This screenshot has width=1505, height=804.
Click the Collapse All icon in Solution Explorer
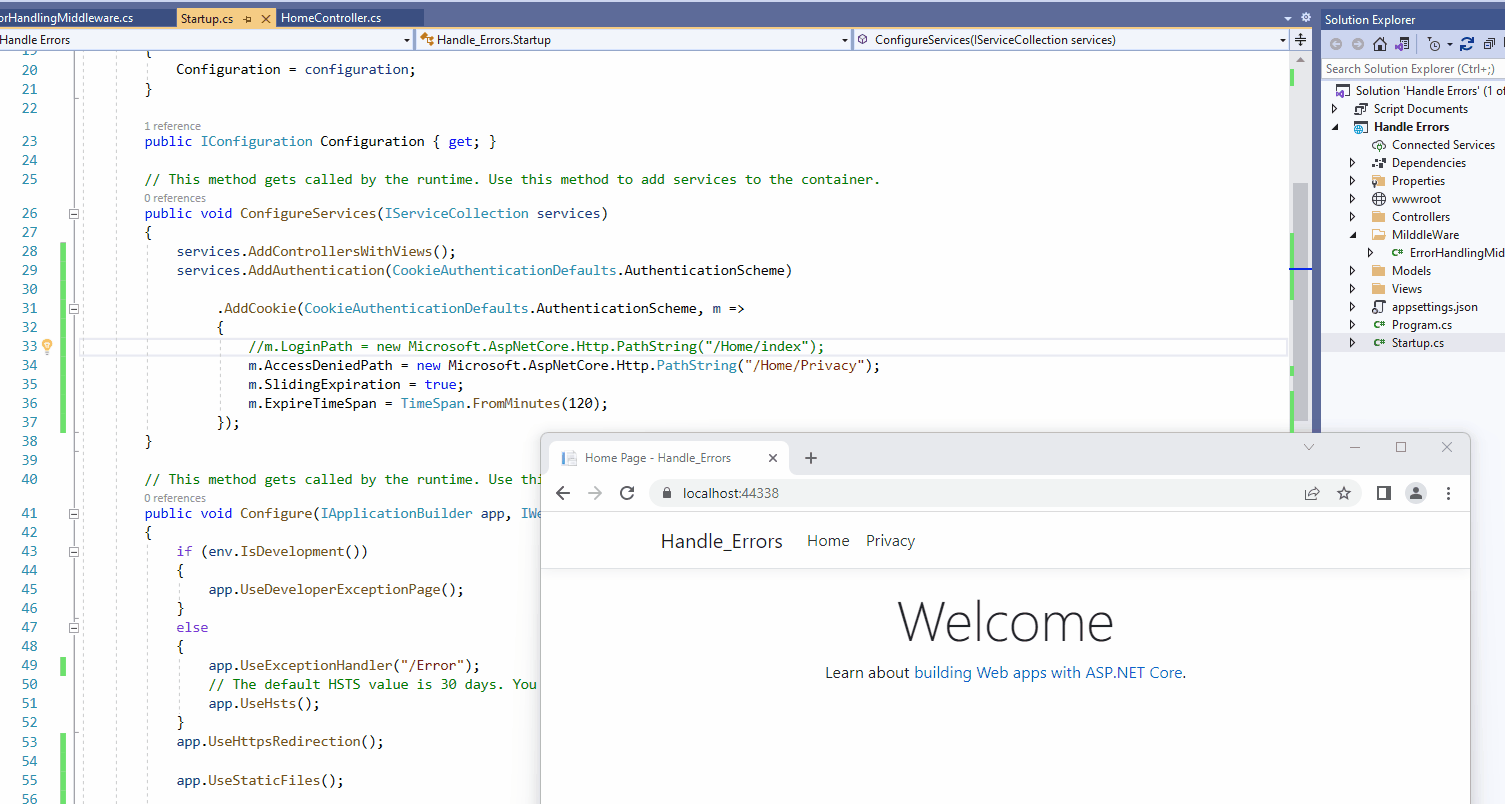pos(1489,44)
